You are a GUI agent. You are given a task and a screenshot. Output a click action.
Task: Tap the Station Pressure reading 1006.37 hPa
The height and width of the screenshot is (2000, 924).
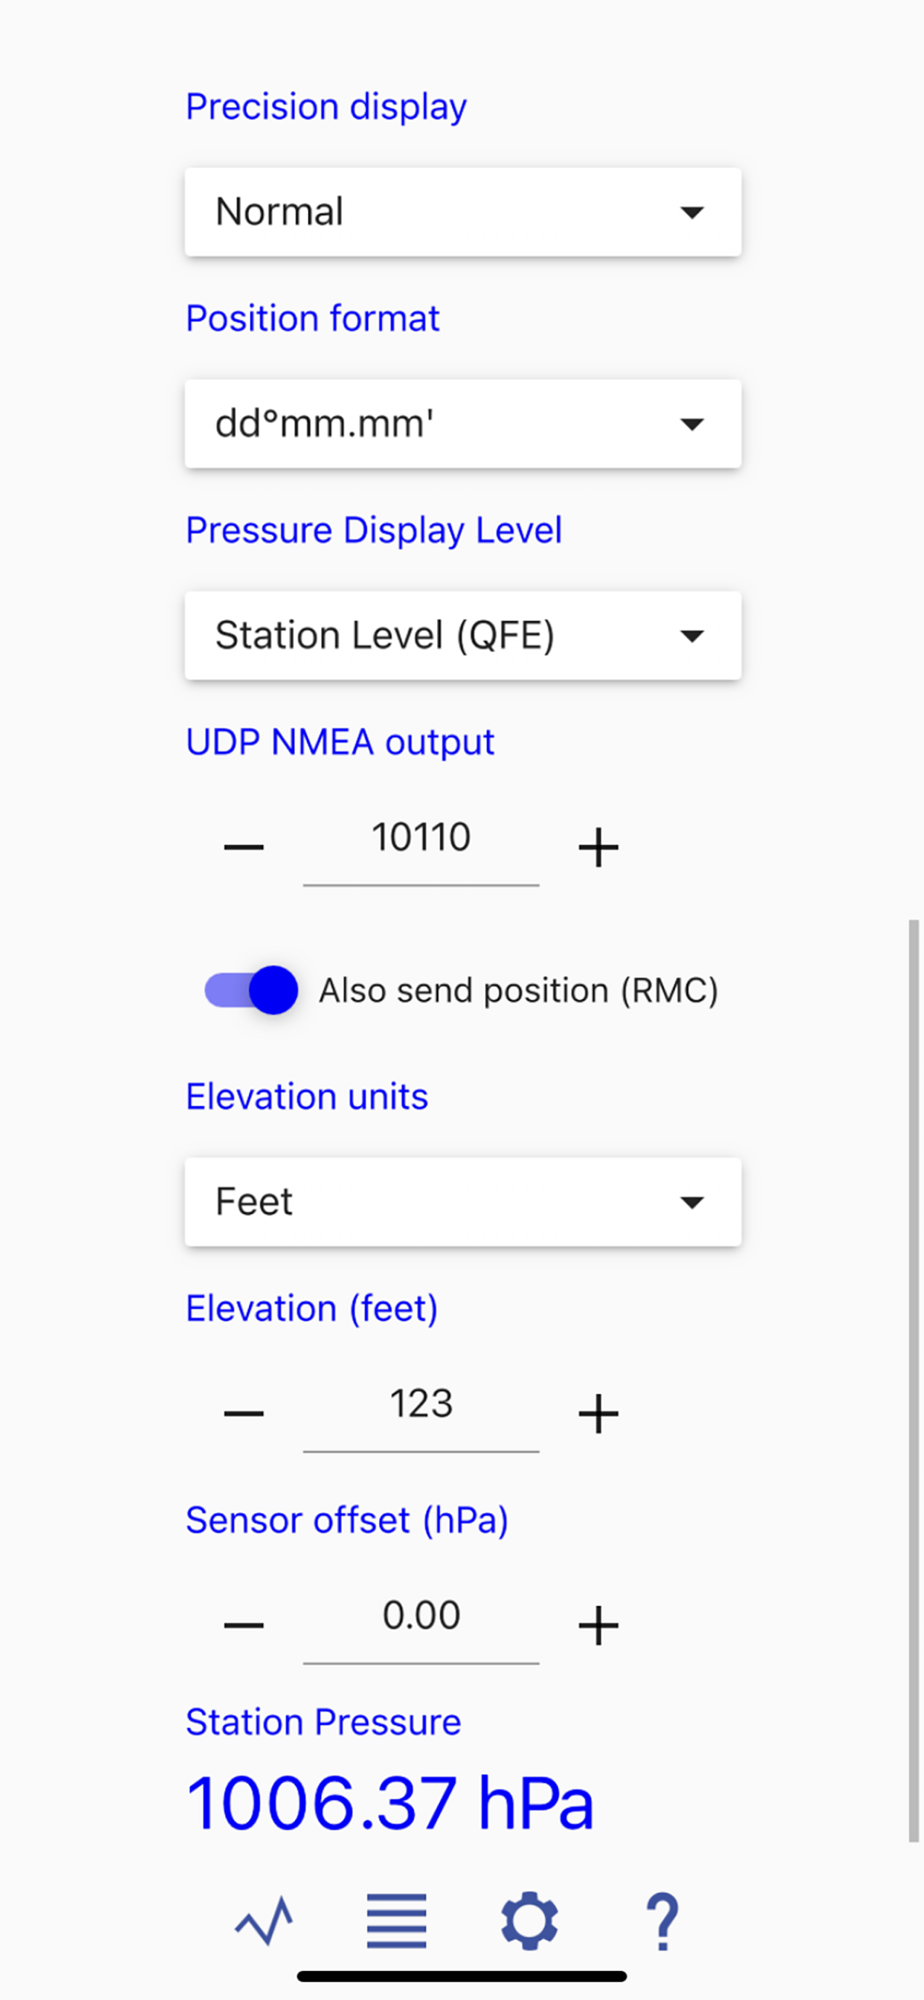tap(390, 1804)
